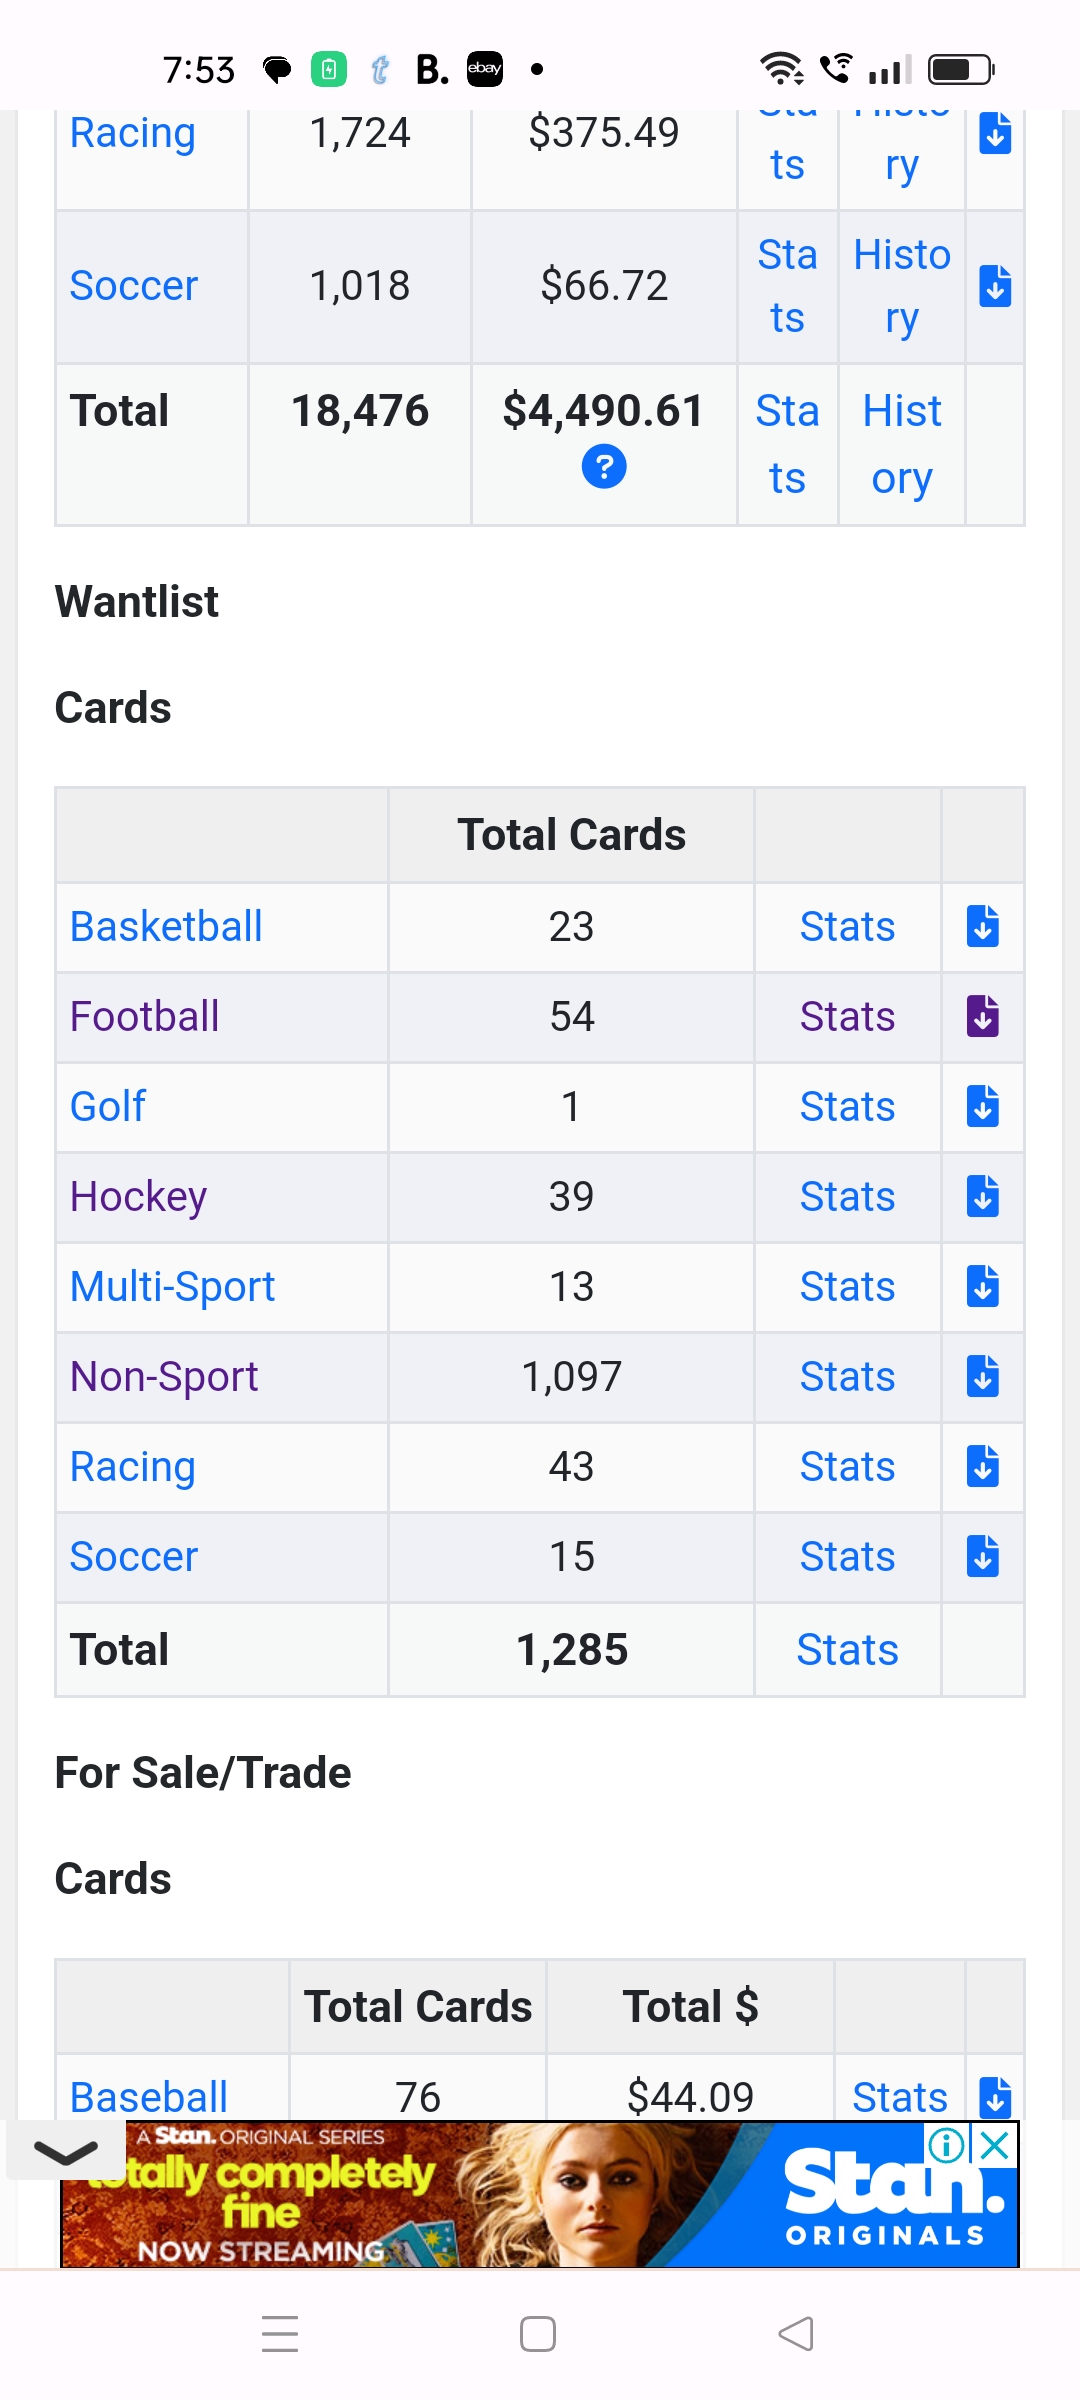Open the Baseball for-sale link
Viewport: 1080px width, 2400px height.
pyautogui.click(x=149, y=2097)
